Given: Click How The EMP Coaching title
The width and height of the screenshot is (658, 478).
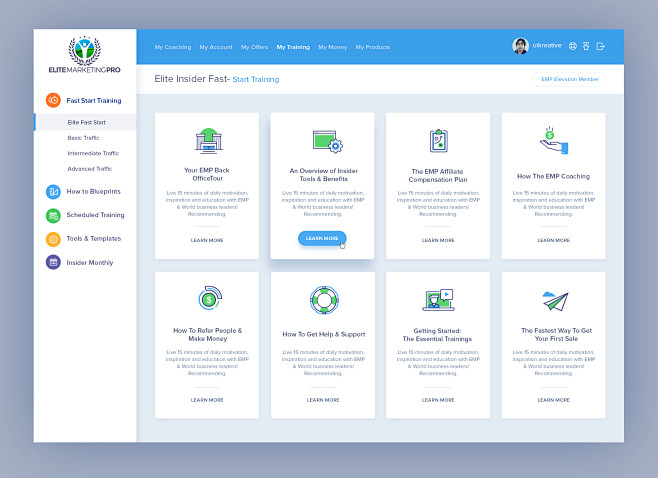Looking at the screenshot, I should pyautogui.click(x=553, y=176).
